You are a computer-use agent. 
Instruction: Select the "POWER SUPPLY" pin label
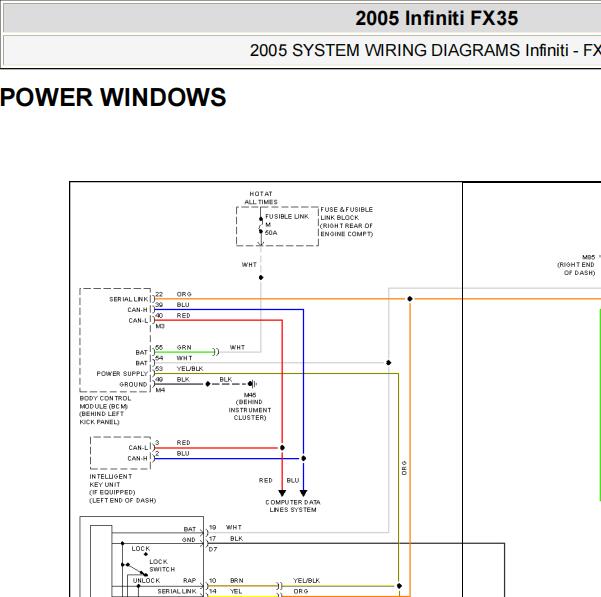[122, 374]
